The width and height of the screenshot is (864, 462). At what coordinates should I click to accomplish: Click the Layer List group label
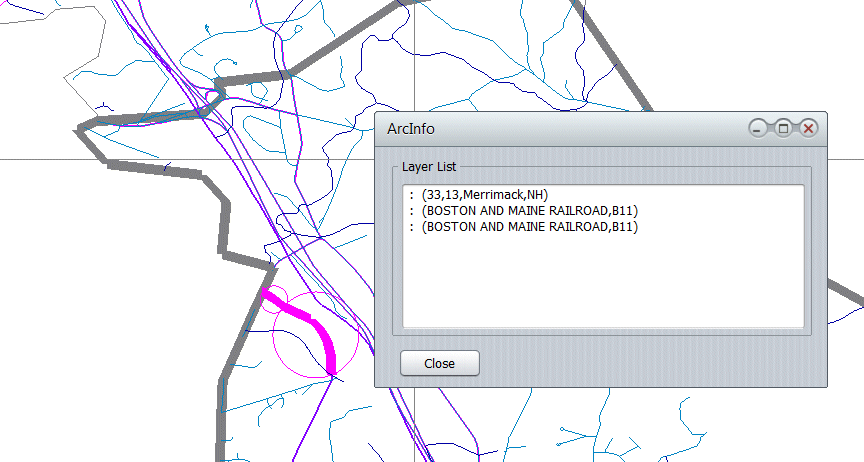click(x=428, y=166)
